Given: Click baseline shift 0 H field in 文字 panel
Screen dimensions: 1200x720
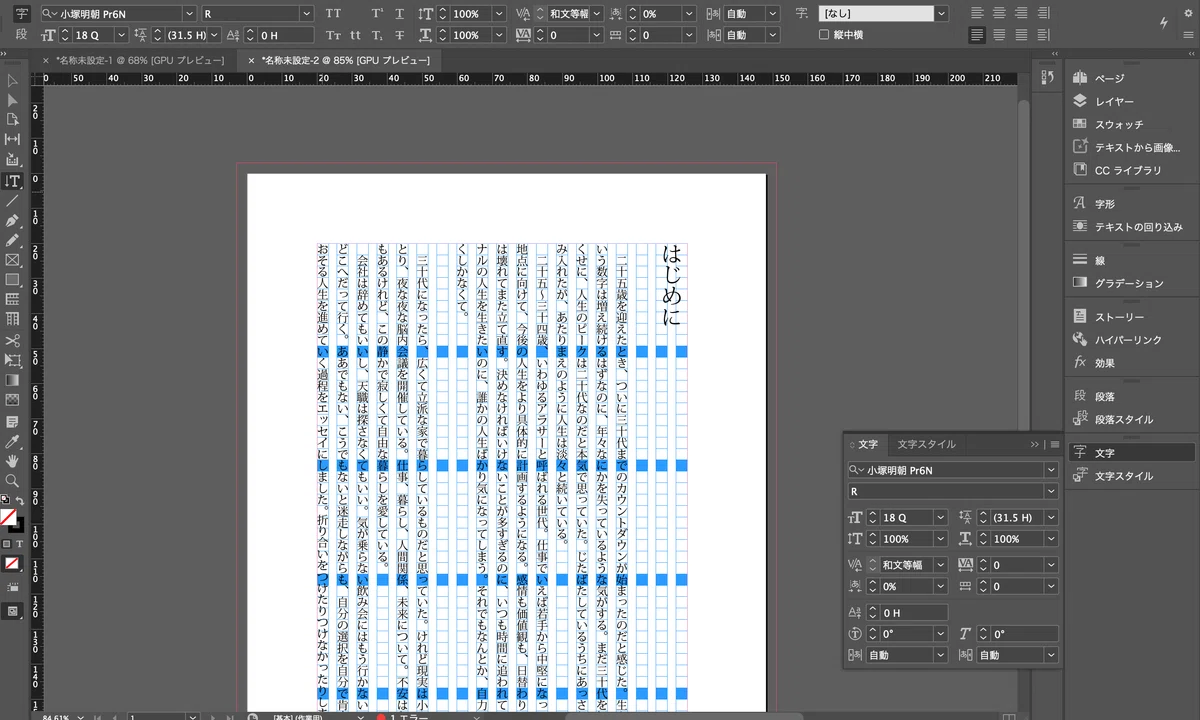Looking at the screenshot, I should tap(913, 612).
